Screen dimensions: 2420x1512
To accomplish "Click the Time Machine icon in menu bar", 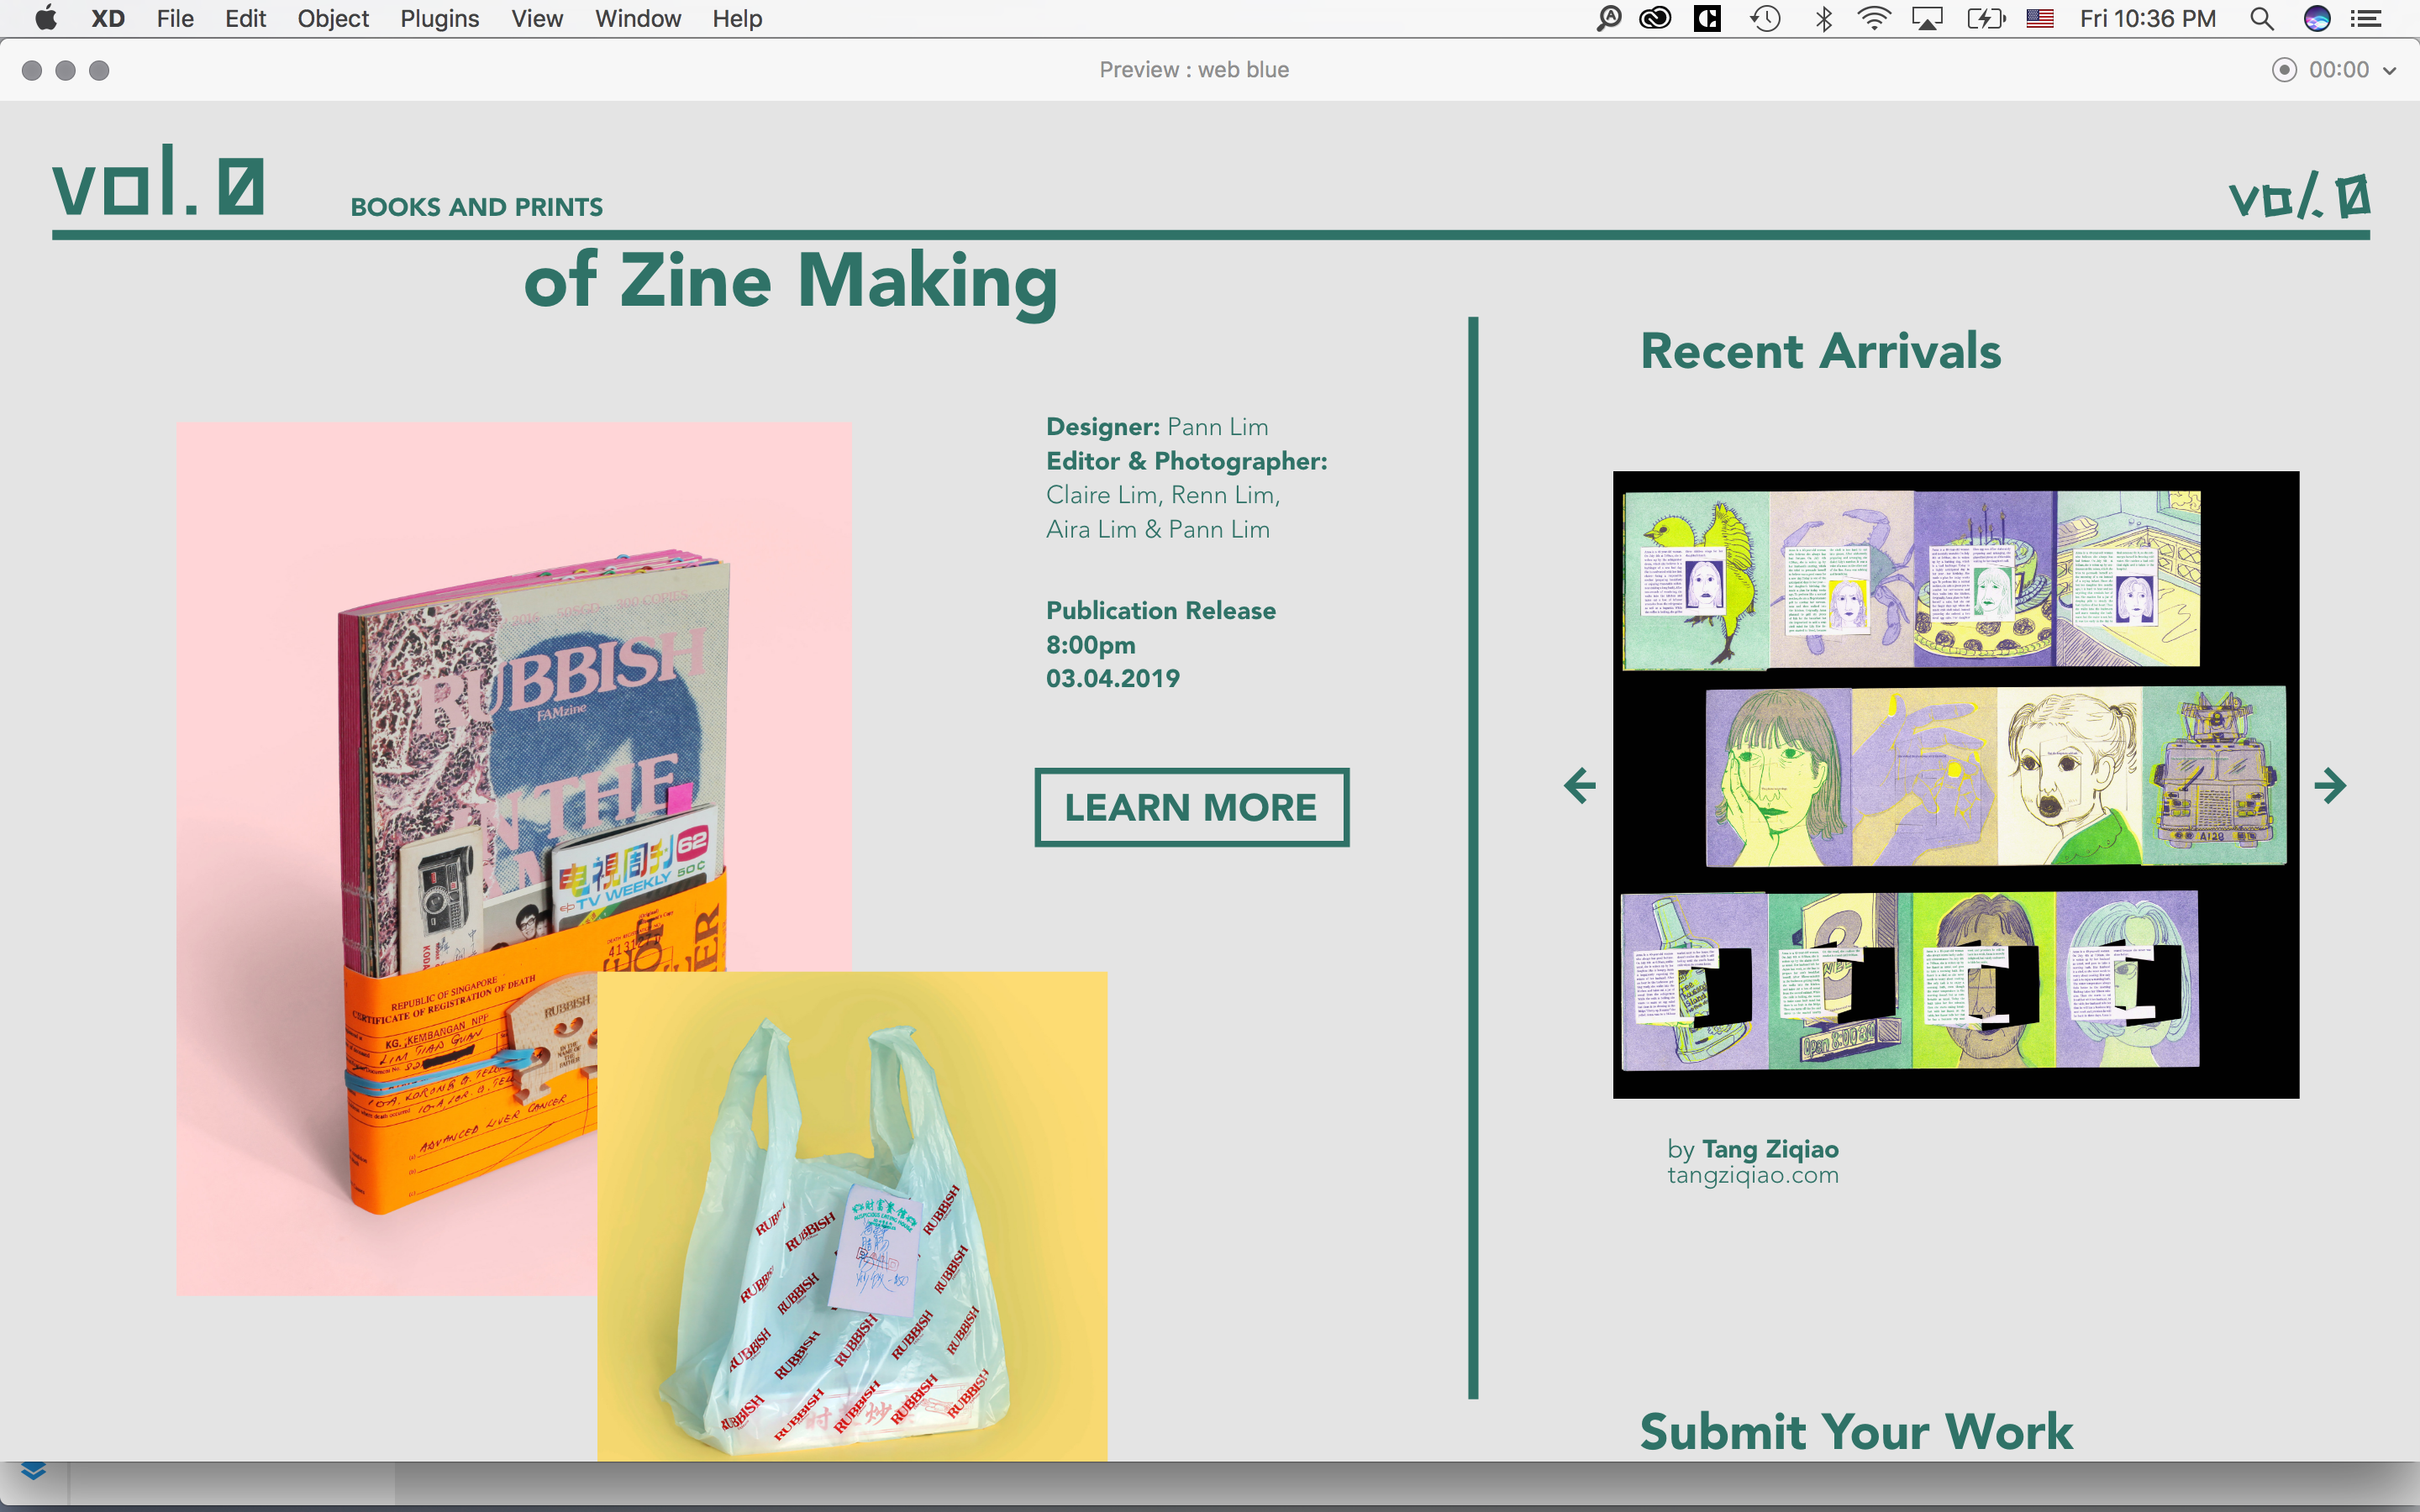I will (1765, 19).
